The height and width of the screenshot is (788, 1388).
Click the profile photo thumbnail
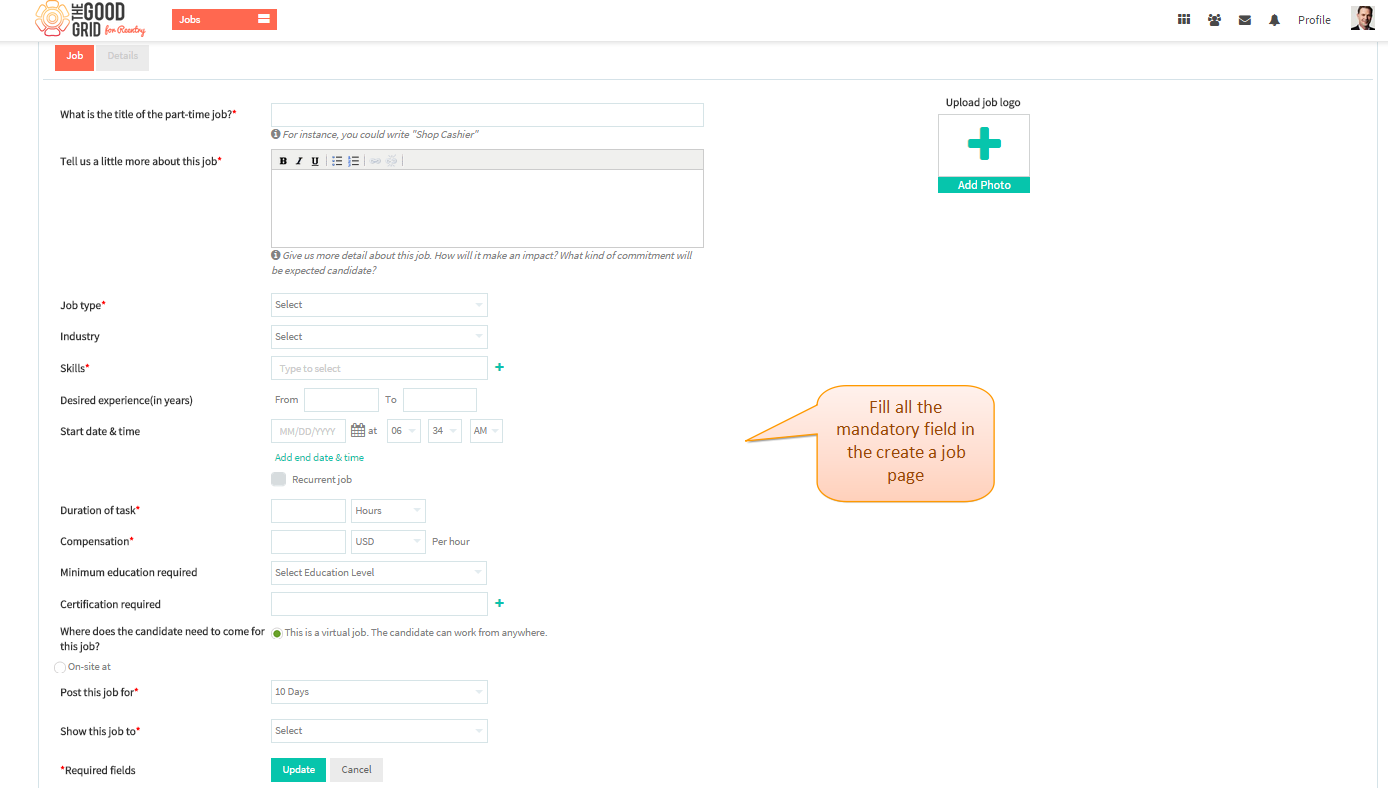[1363, 18]
